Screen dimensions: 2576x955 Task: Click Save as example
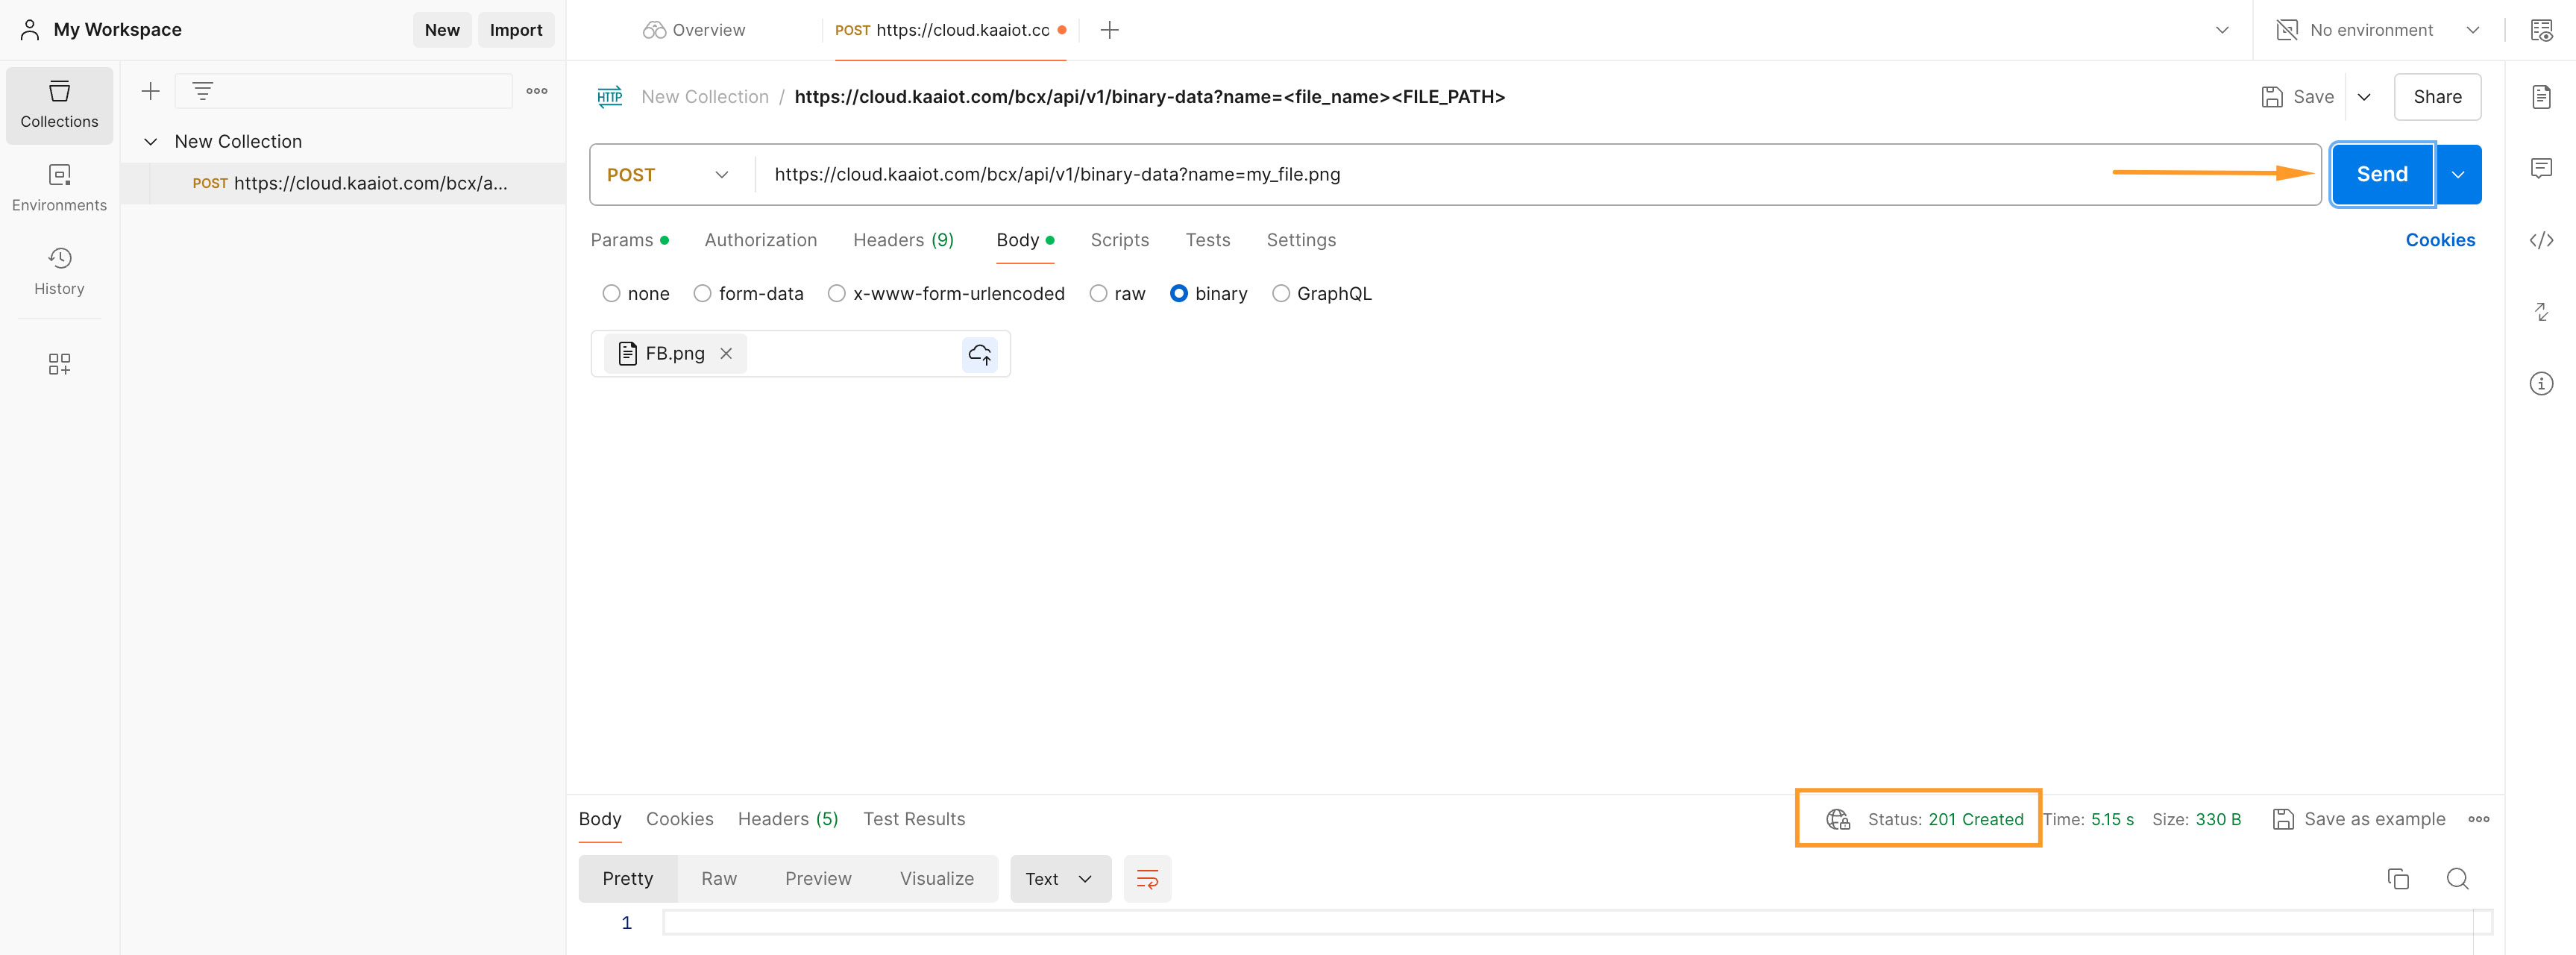coord(2358,819)
